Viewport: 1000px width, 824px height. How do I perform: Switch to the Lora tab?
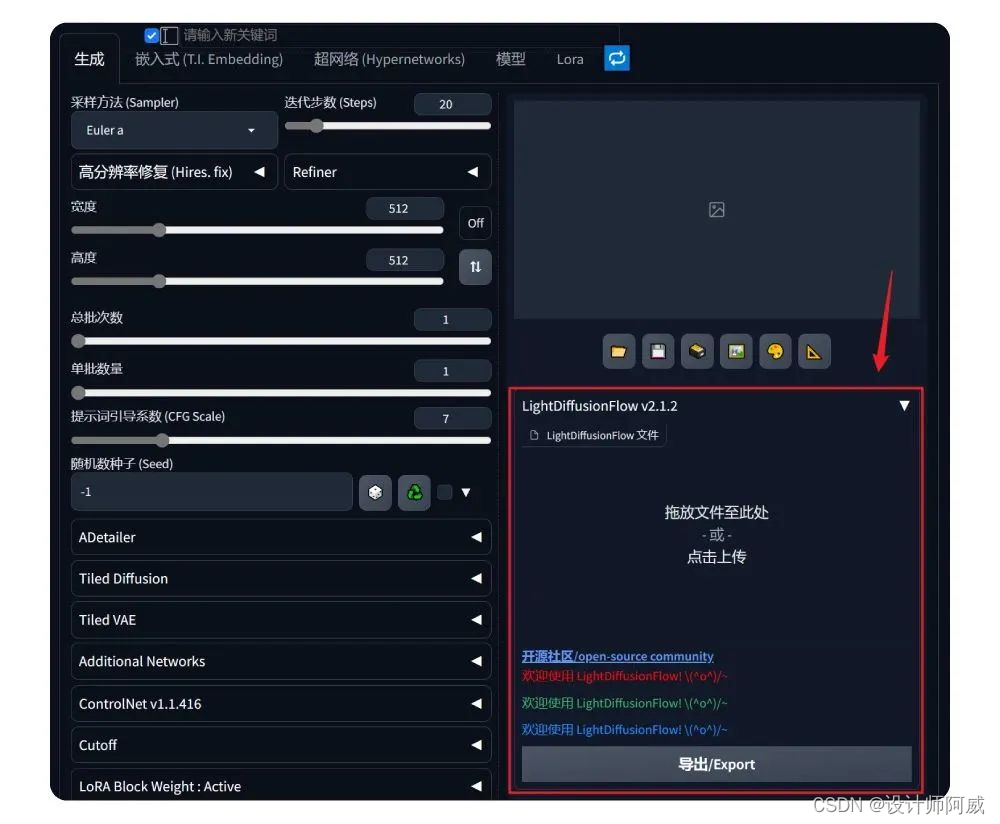tap(570, 59)
